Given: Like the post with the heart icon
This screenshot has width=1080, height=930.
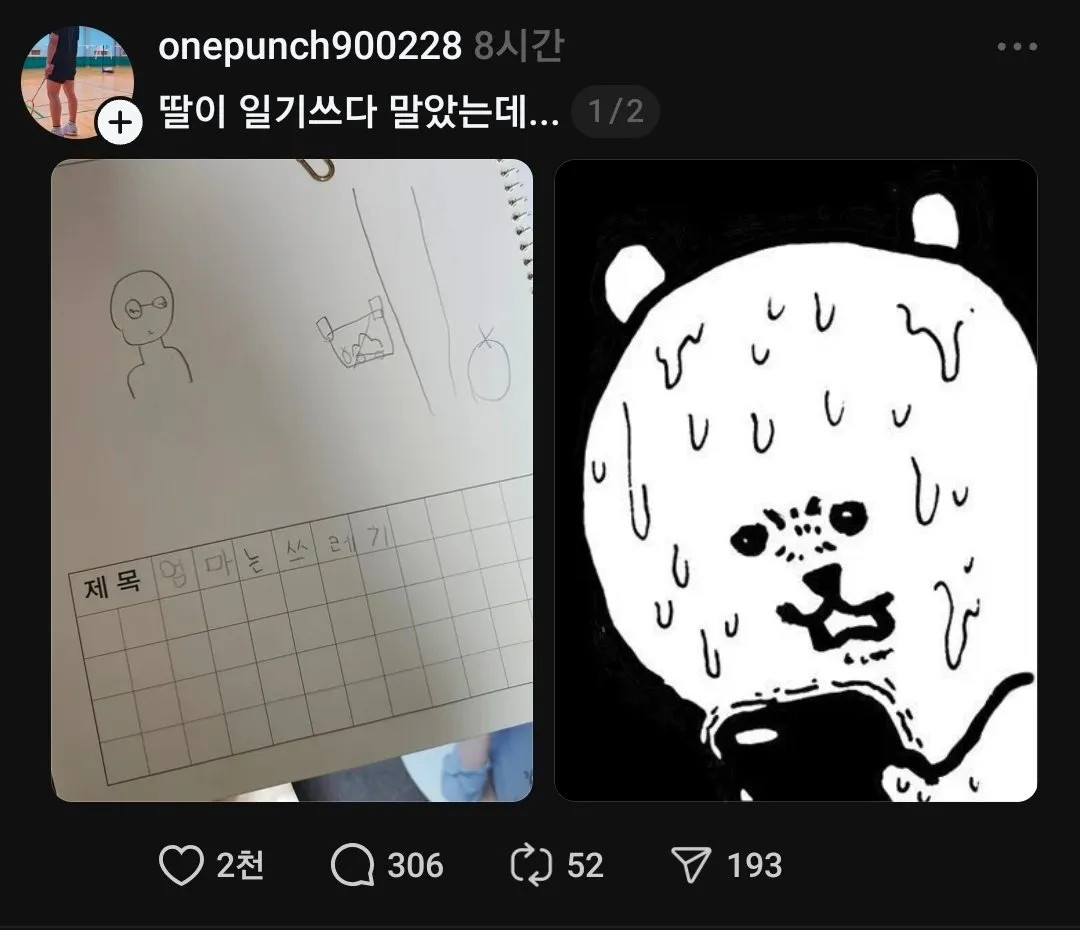Looking at the screenshot, I should click(x=181, y=865).
